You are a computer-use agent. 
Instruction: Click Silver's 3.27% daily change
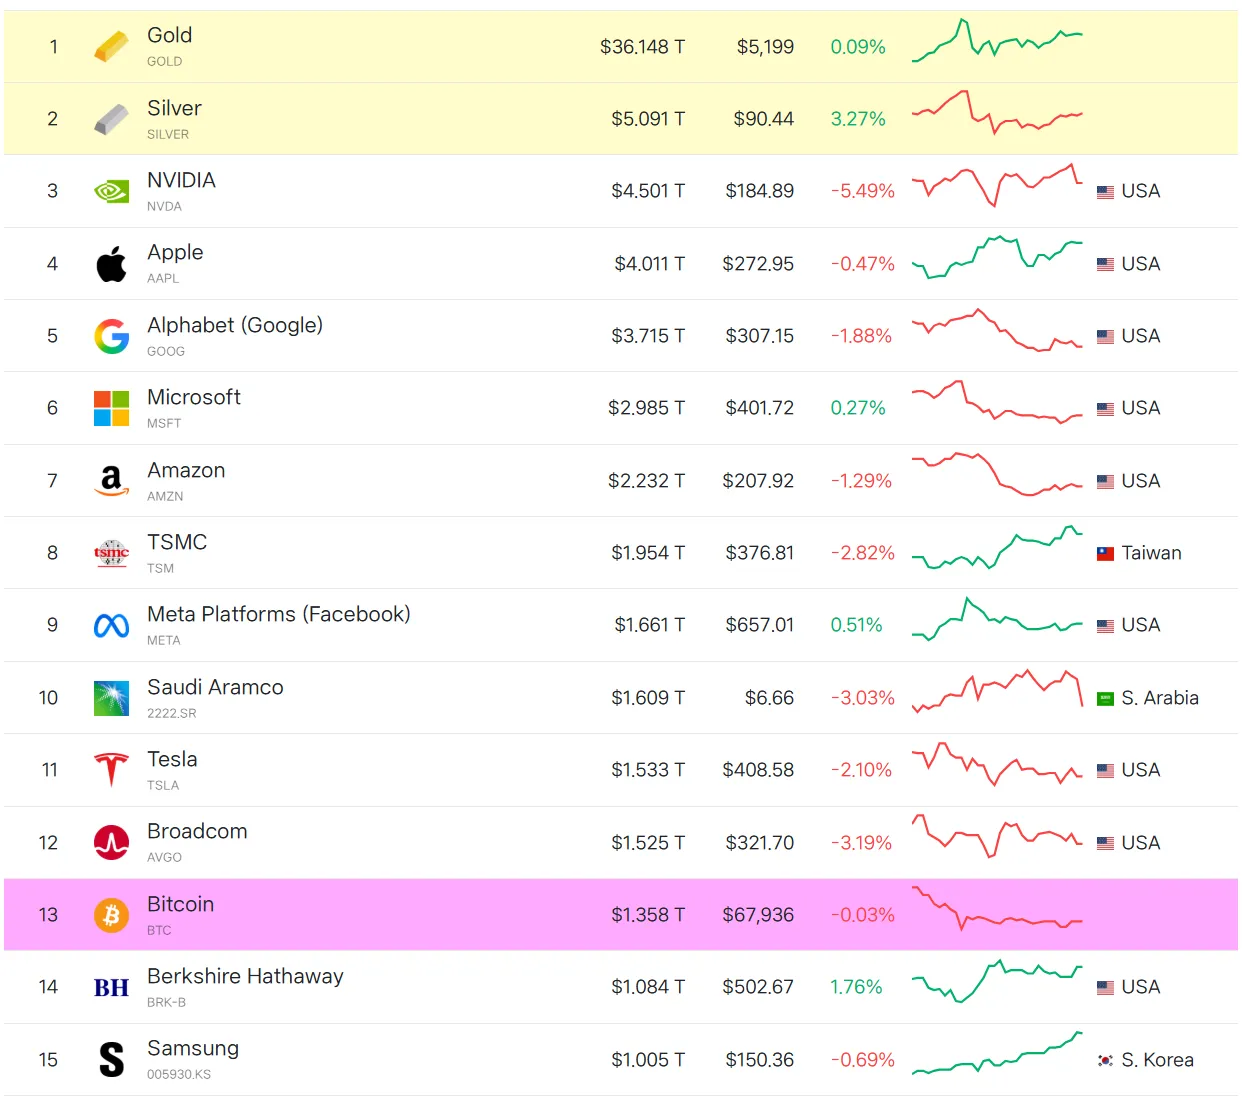(858, 119)
